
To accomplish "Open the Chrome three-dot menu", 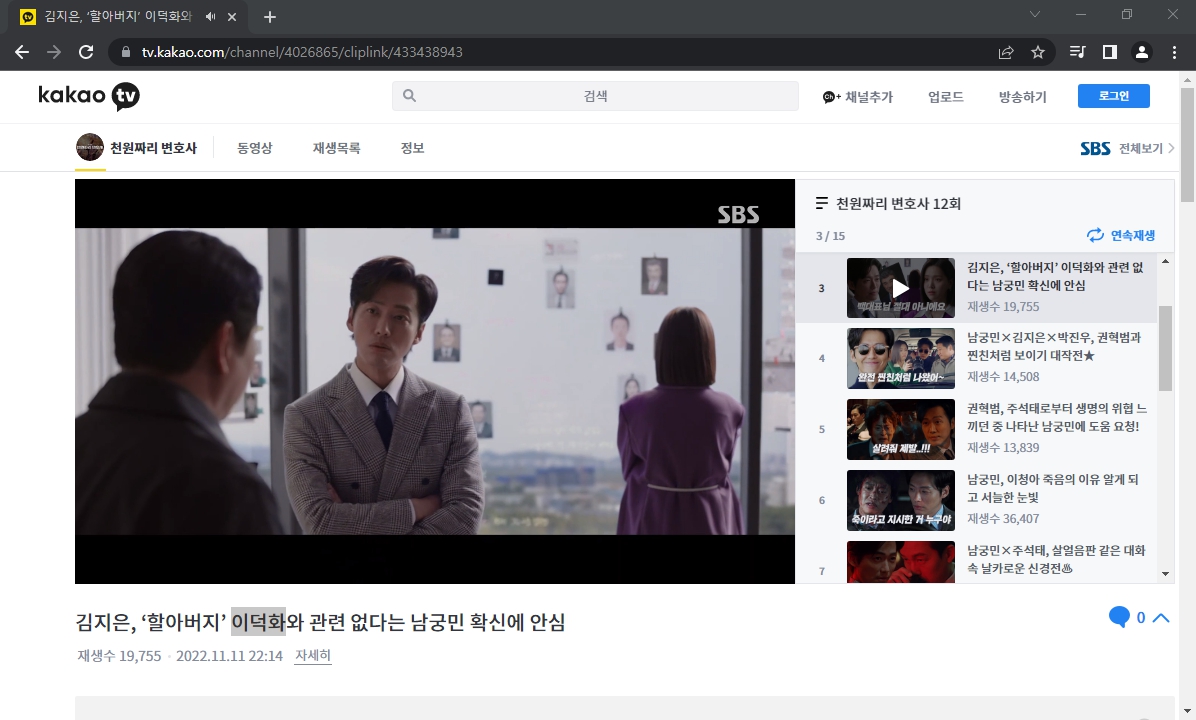I will (x=1174, y=52).
